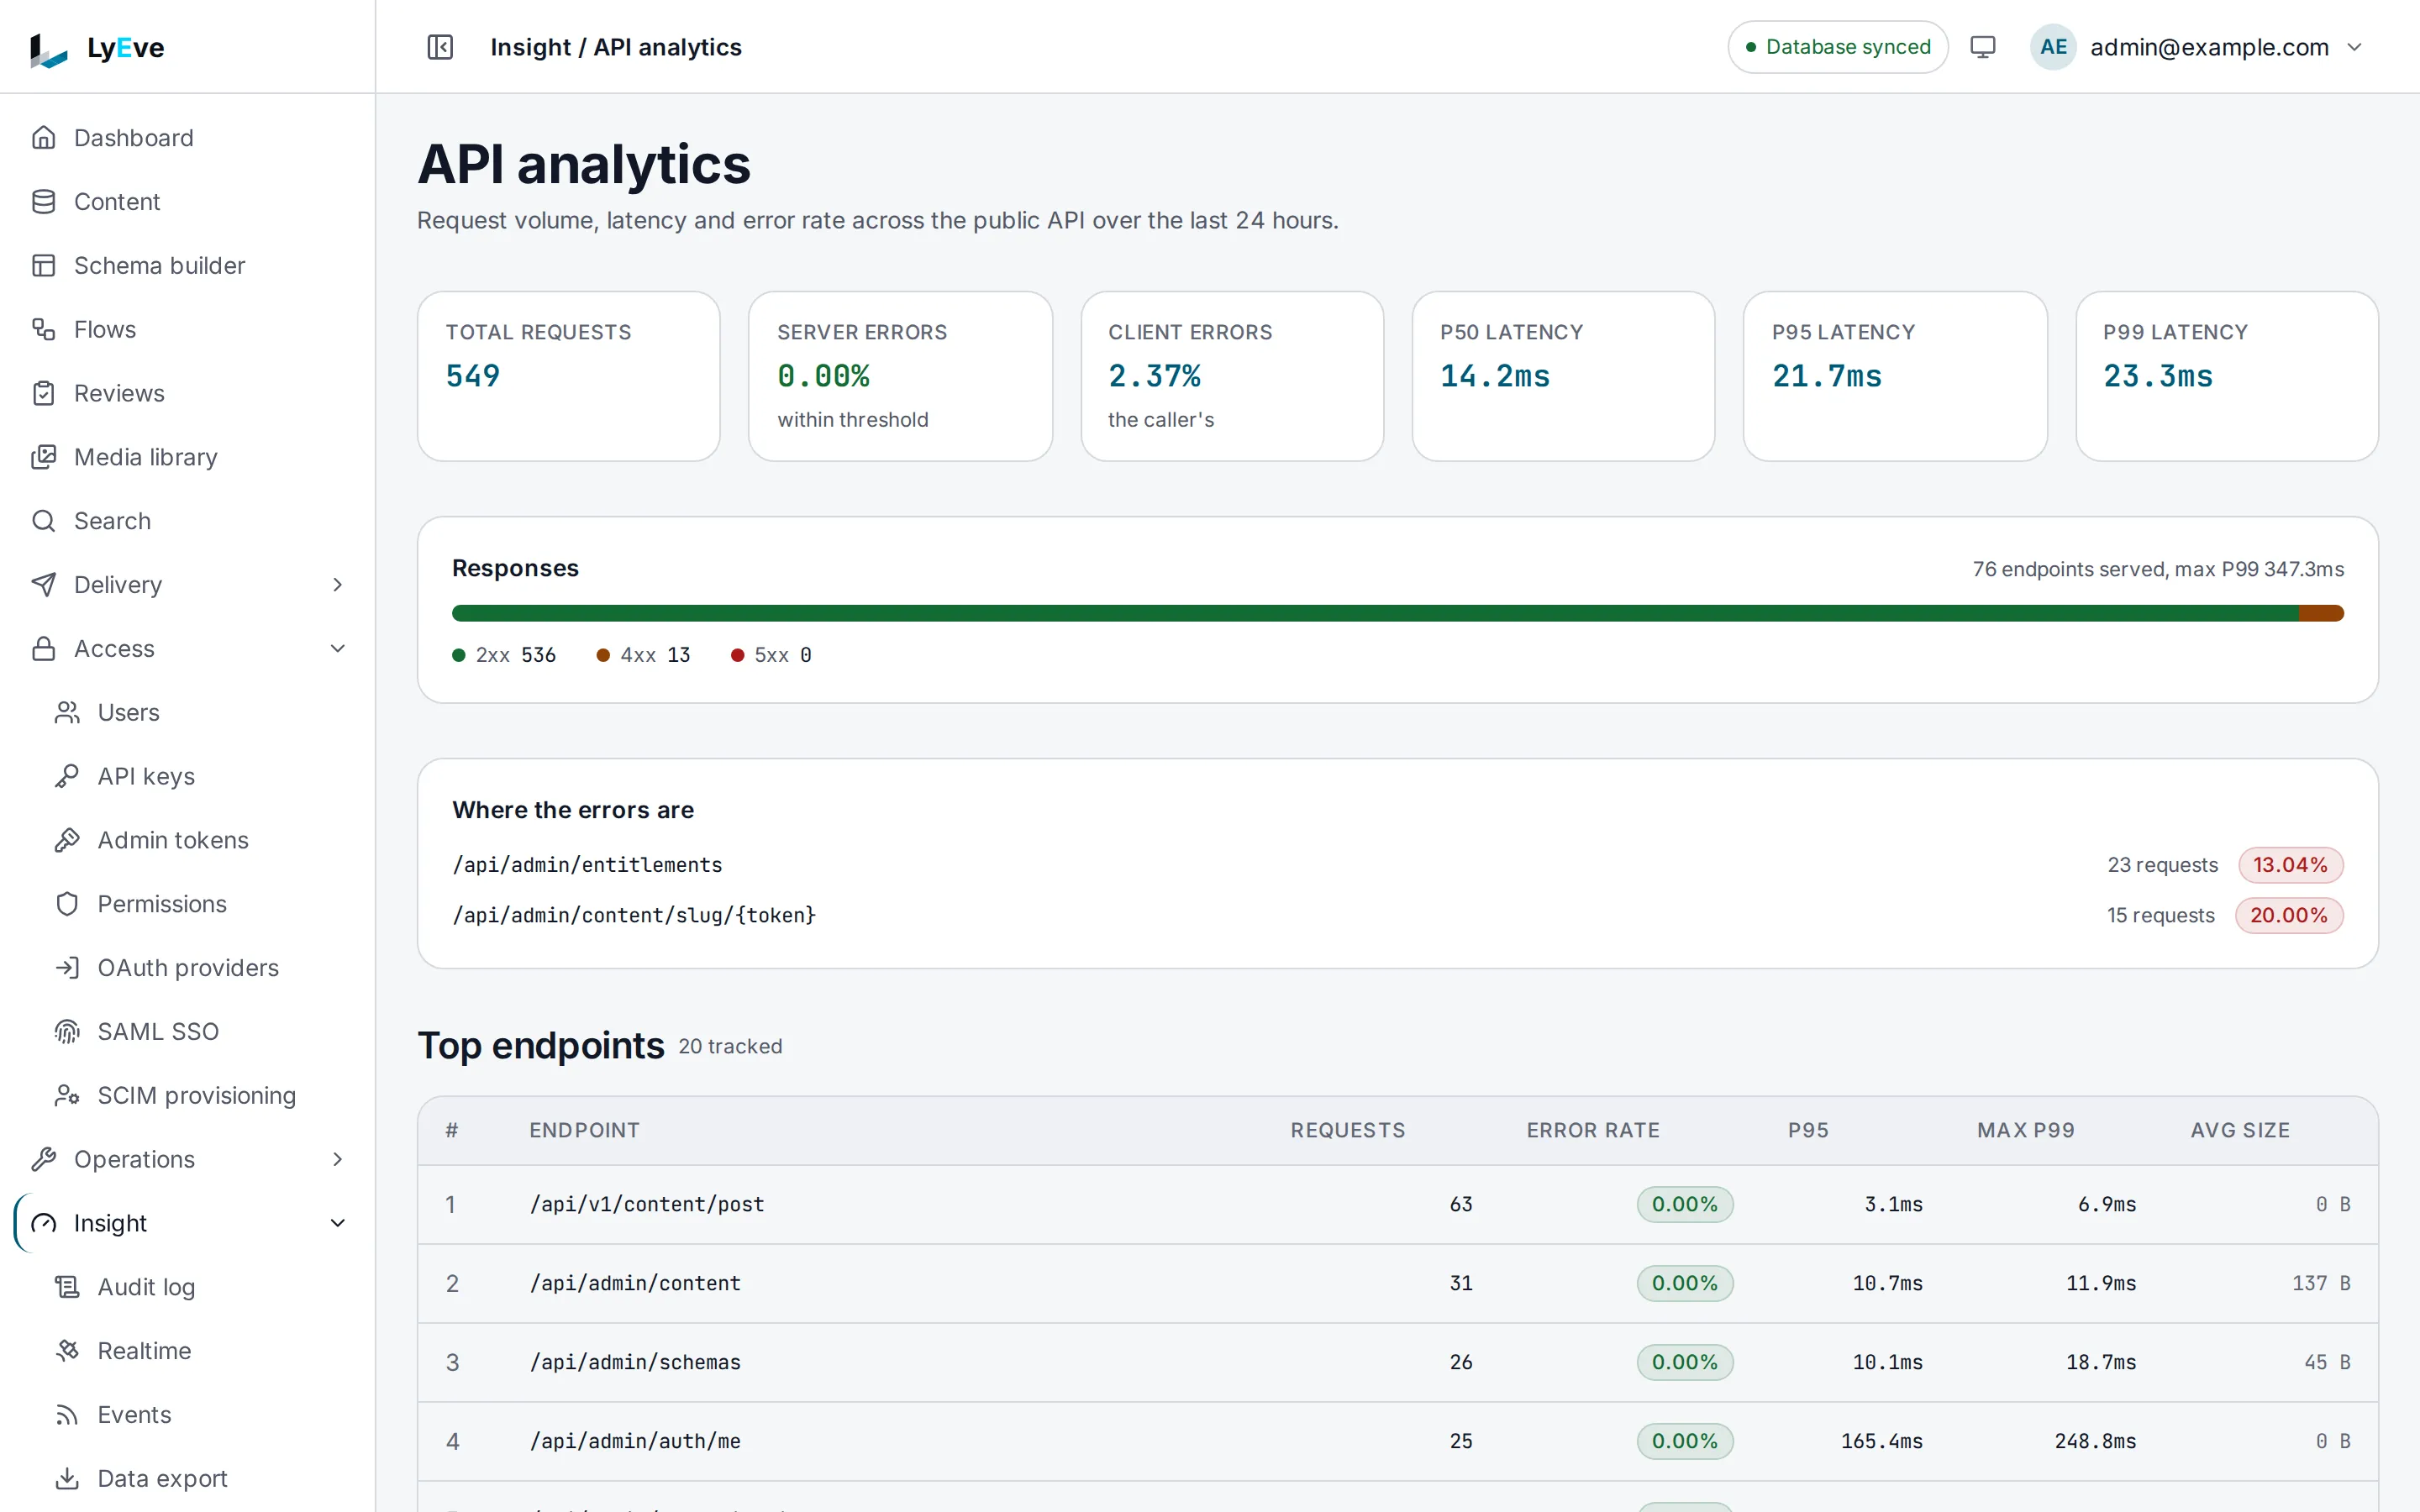
Task: Click the Permissions shield icon
Action: pos(67,904)
